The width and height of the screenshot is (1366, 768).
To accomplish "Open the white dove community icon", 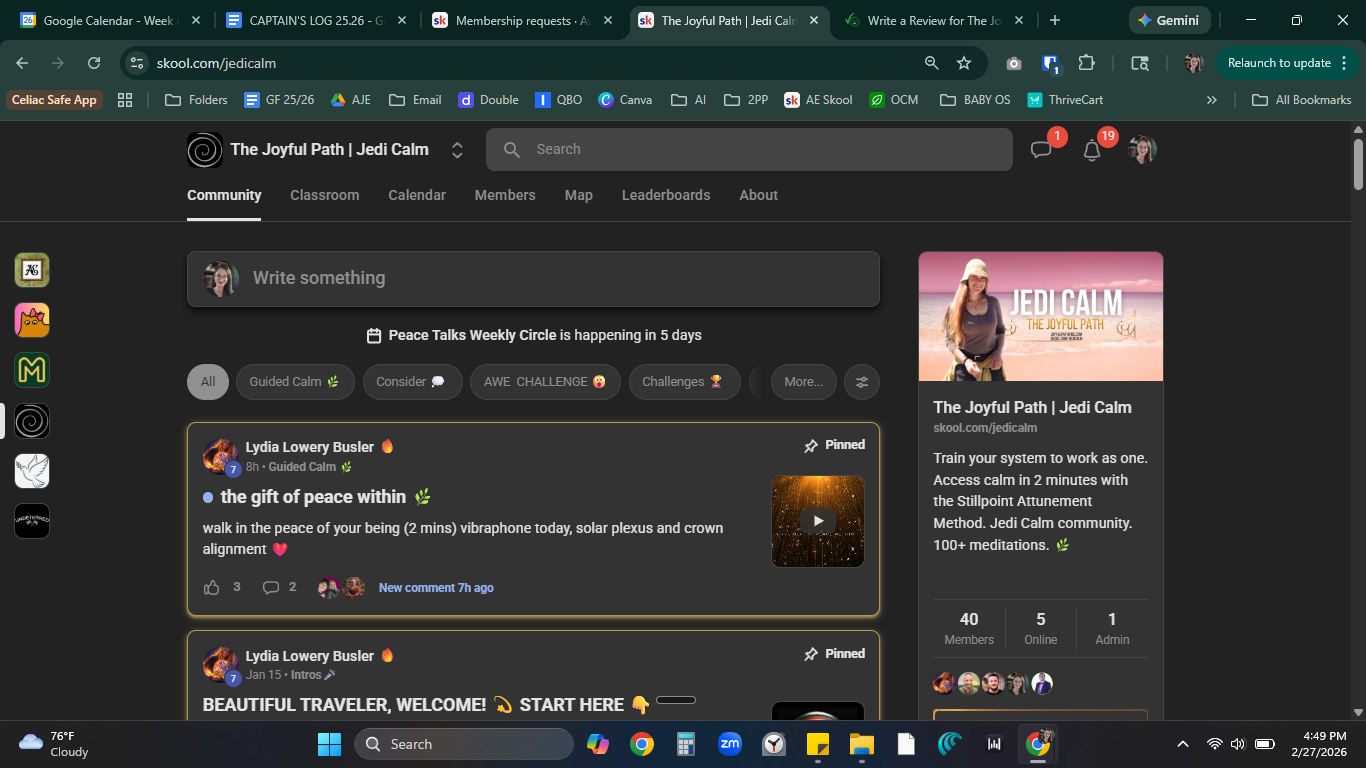I will (32, 471).
